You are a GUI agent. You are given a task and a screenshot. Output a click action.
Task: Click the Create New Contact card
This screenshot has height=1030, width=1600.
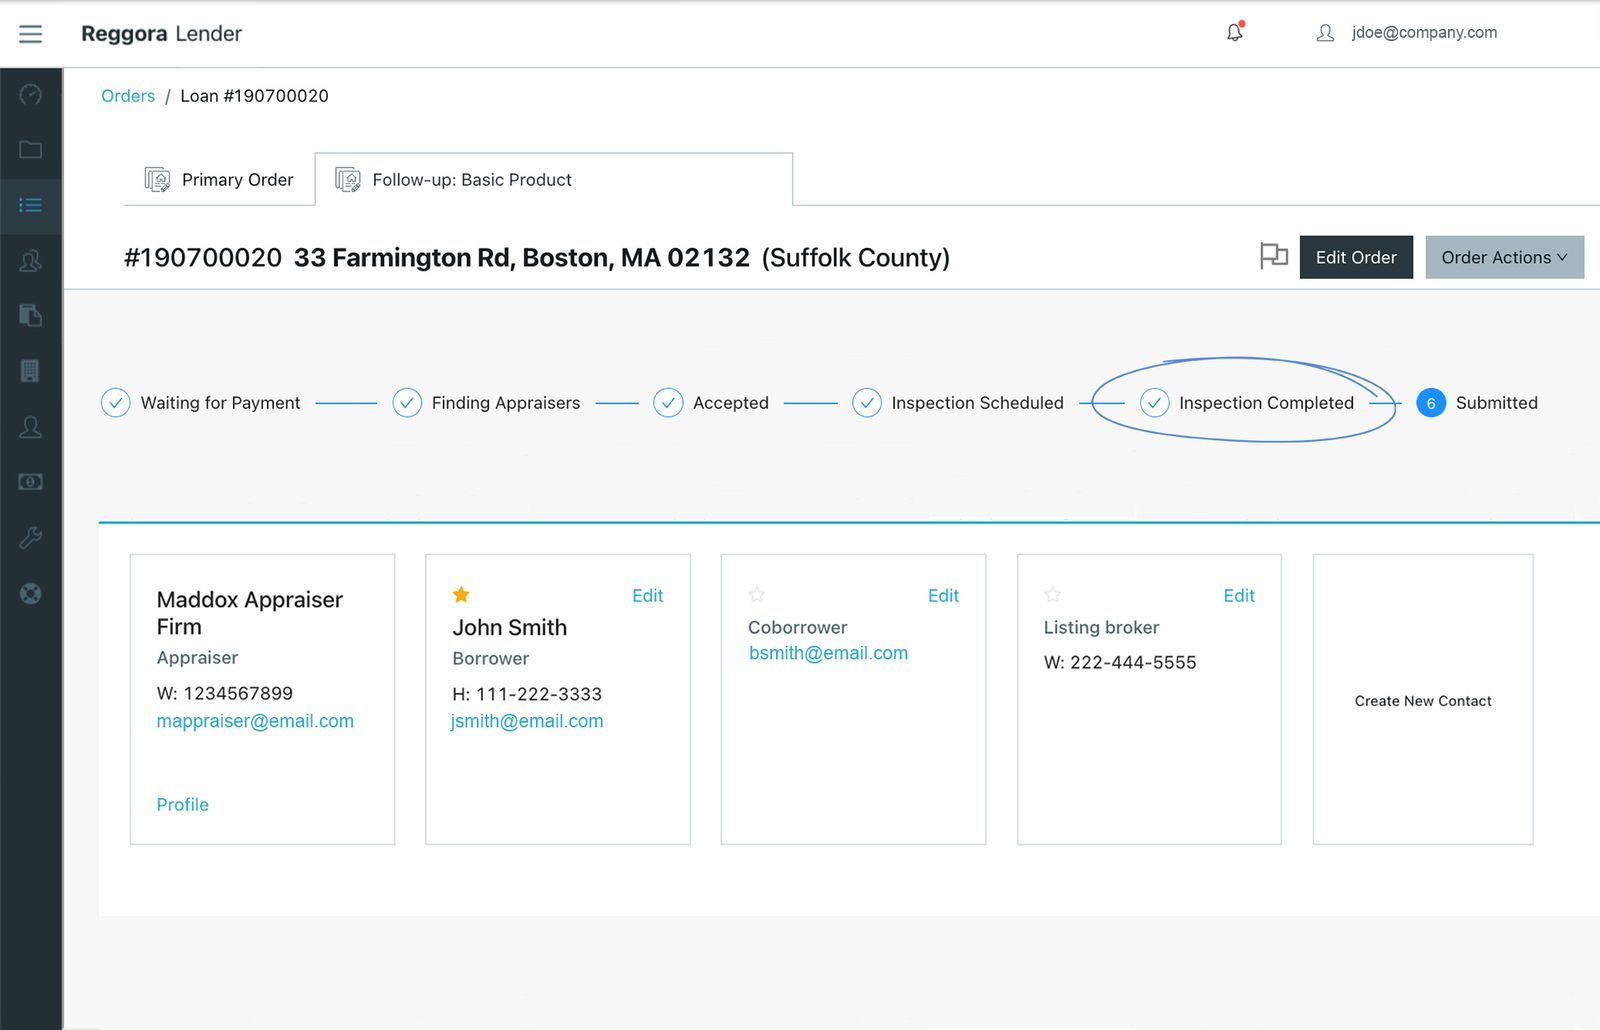(1422, 700)
